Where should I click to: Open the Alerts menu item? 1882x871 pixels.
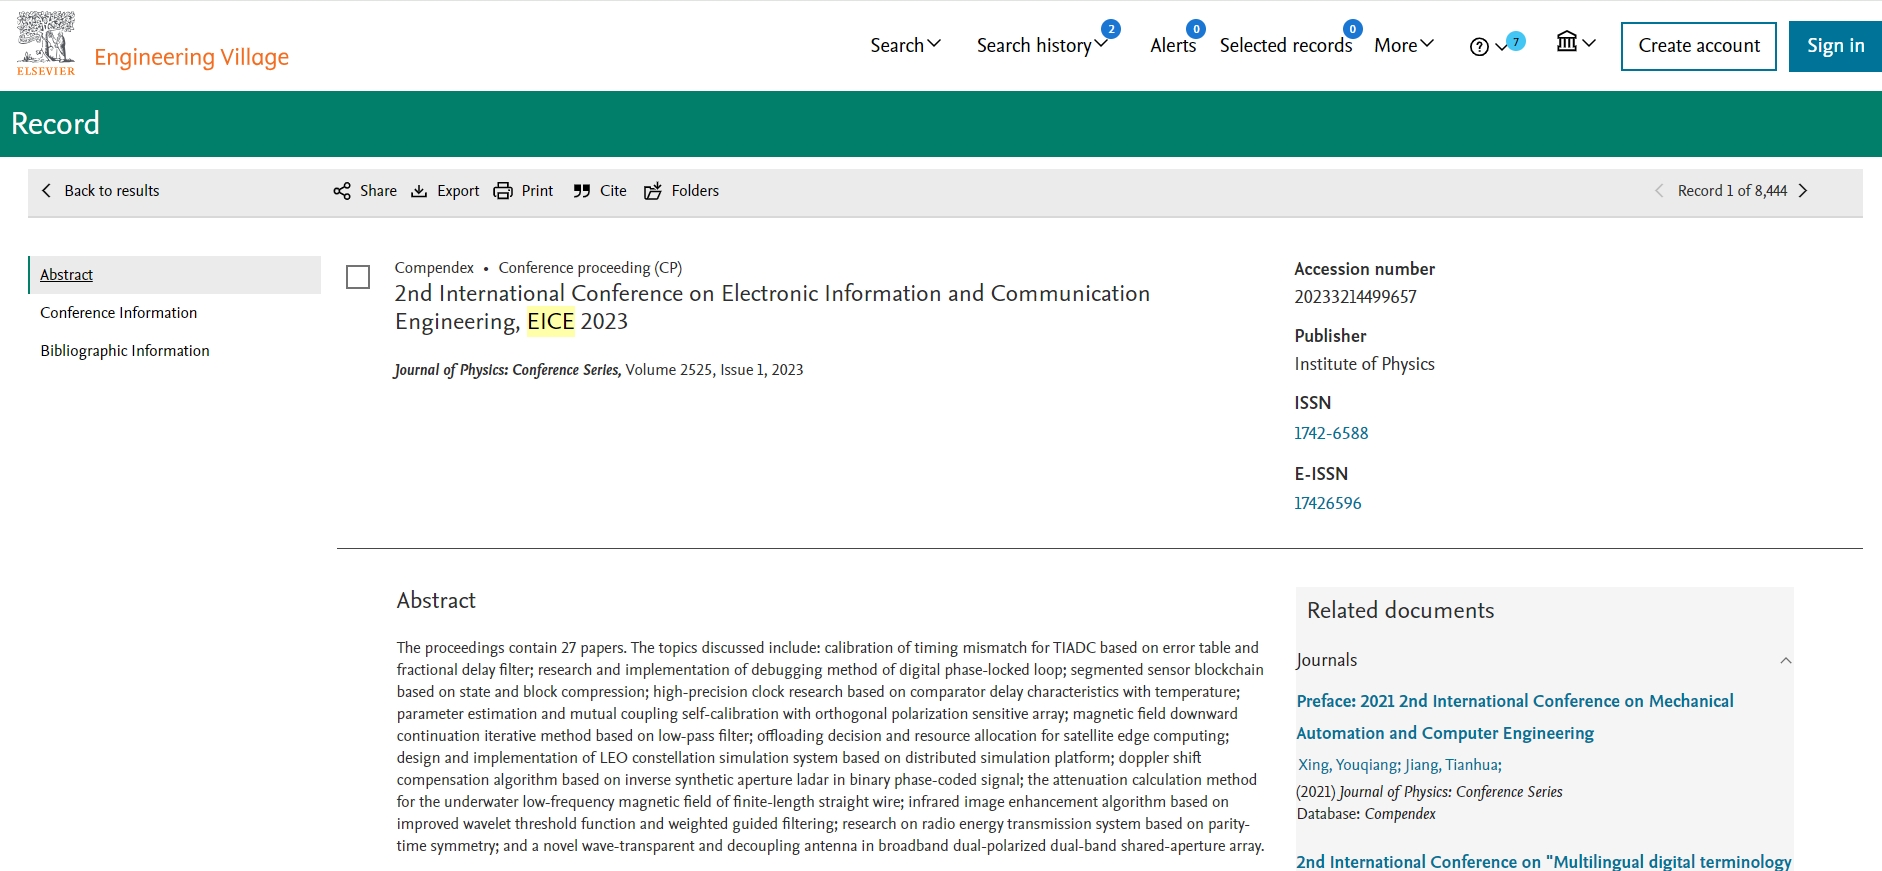point(1173,45)
